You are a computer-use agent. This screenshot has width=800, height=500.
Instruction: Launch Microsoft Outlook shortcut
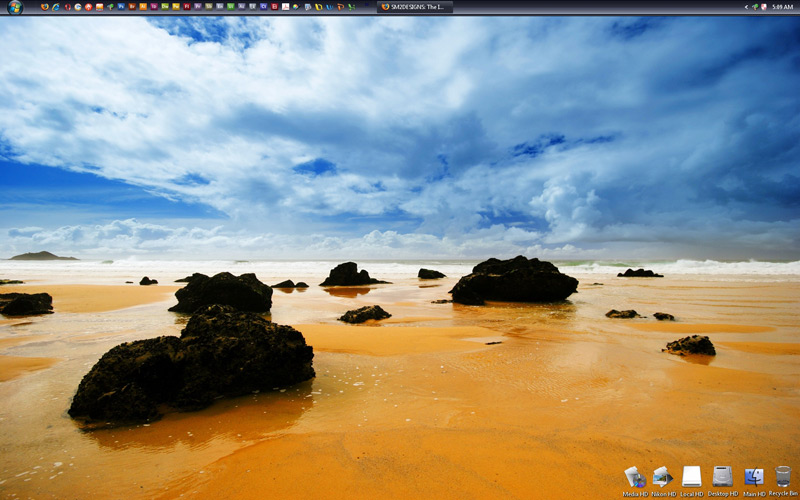tap(319, 7)
